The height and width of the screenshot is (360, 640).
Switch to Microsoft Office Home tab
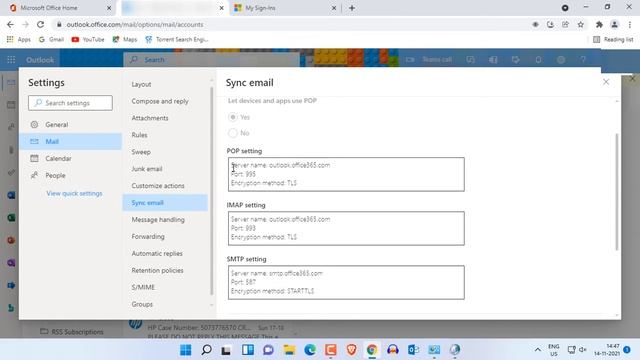coord(60,8)
